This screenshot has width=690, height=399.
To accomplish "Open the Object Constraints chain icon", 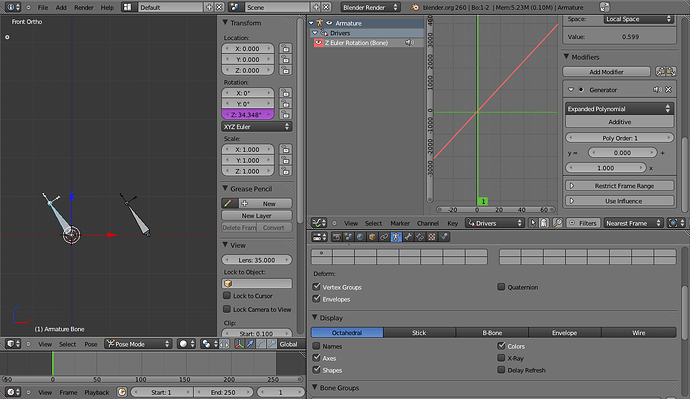I will point(384,237).
